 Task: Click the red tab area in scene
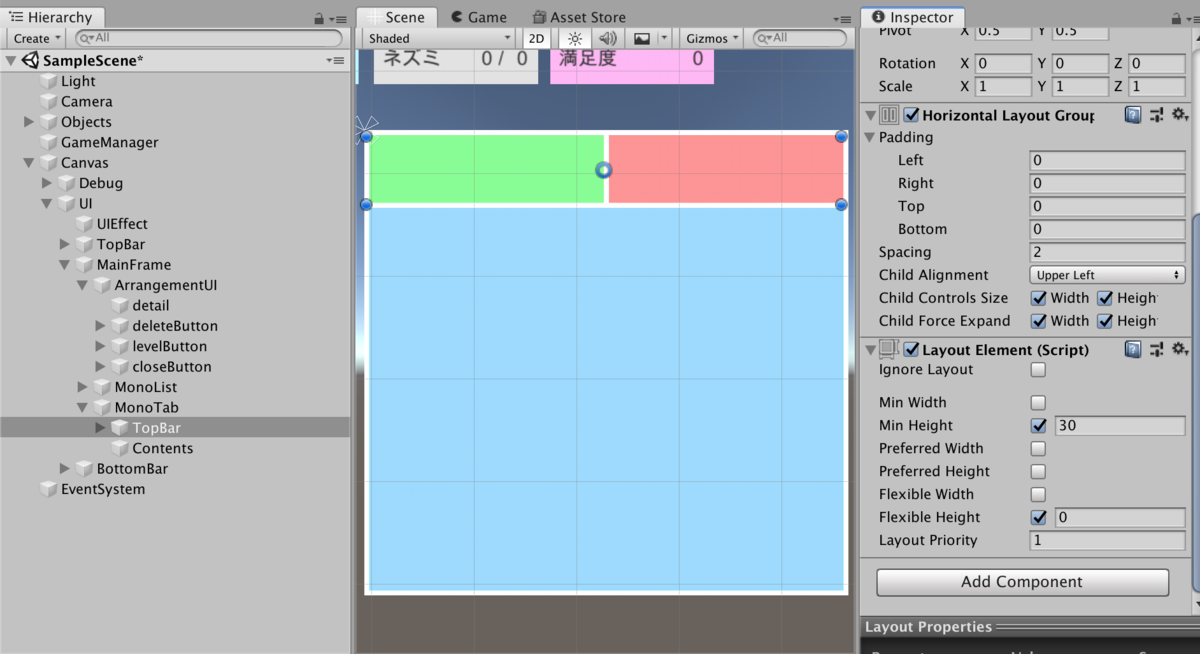[x=726, y=169]
